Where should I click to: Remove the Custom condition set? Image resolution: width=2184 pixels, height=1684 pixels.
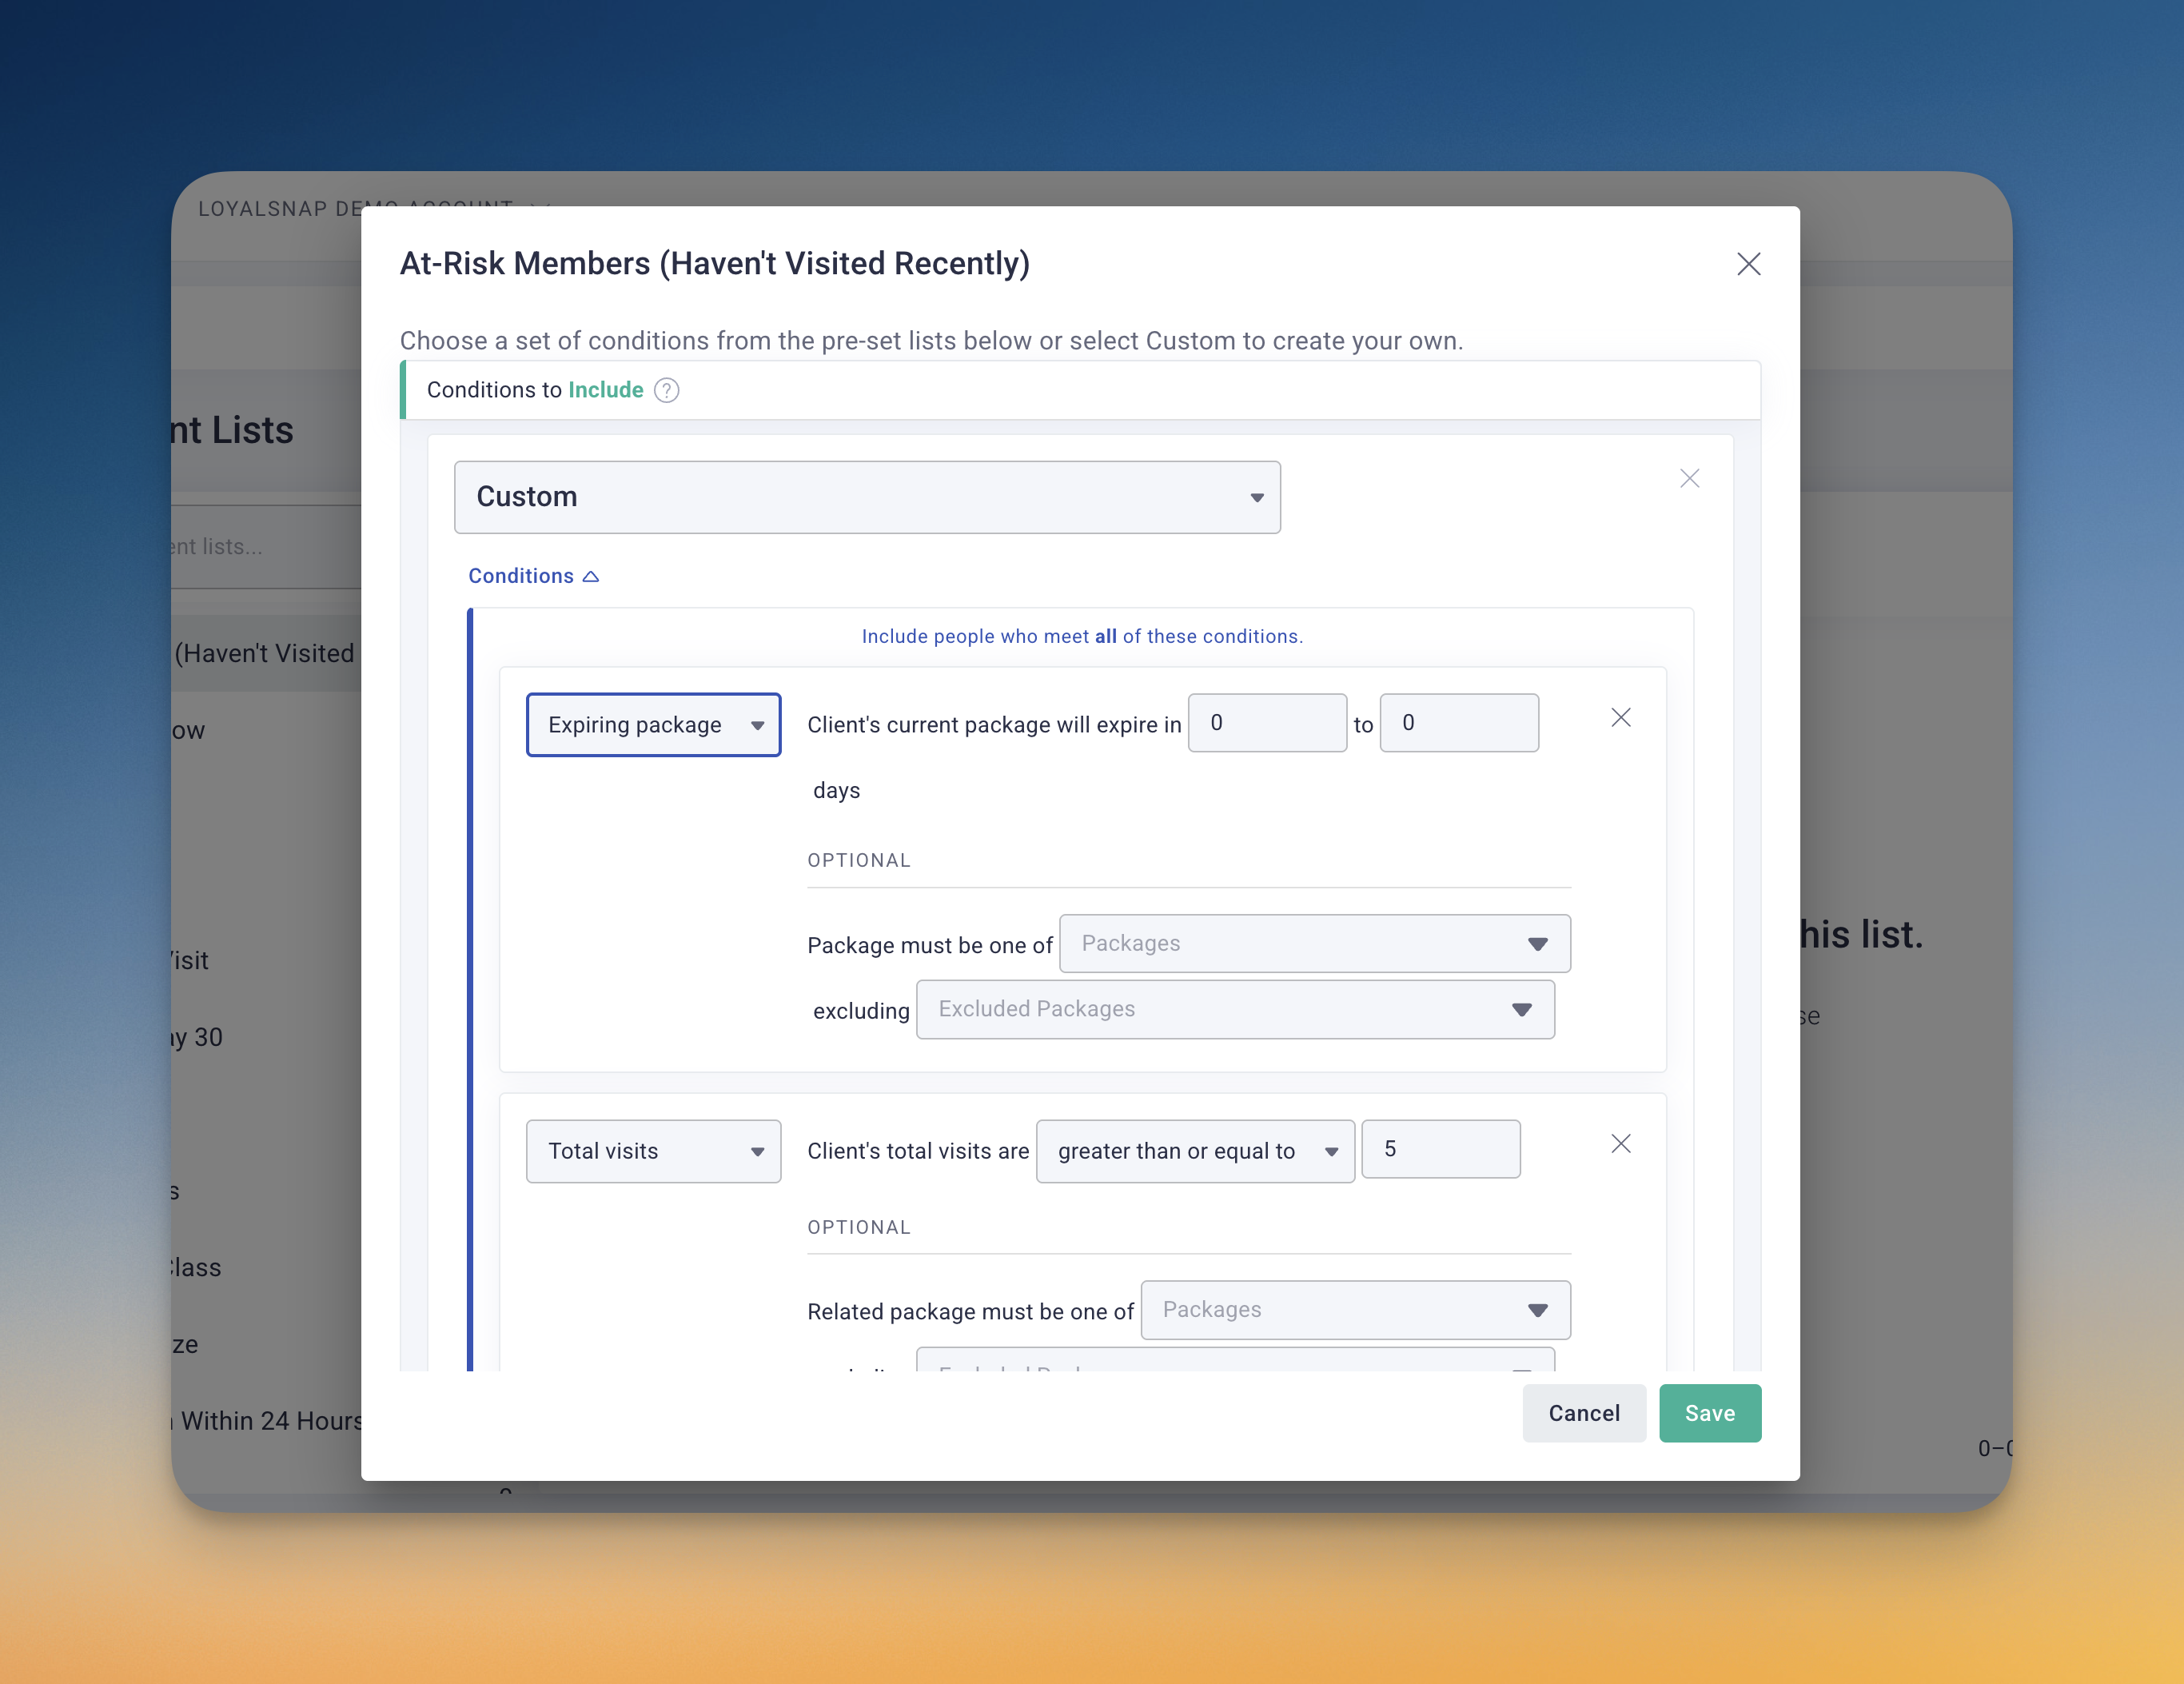click(x=1689, y=479)
